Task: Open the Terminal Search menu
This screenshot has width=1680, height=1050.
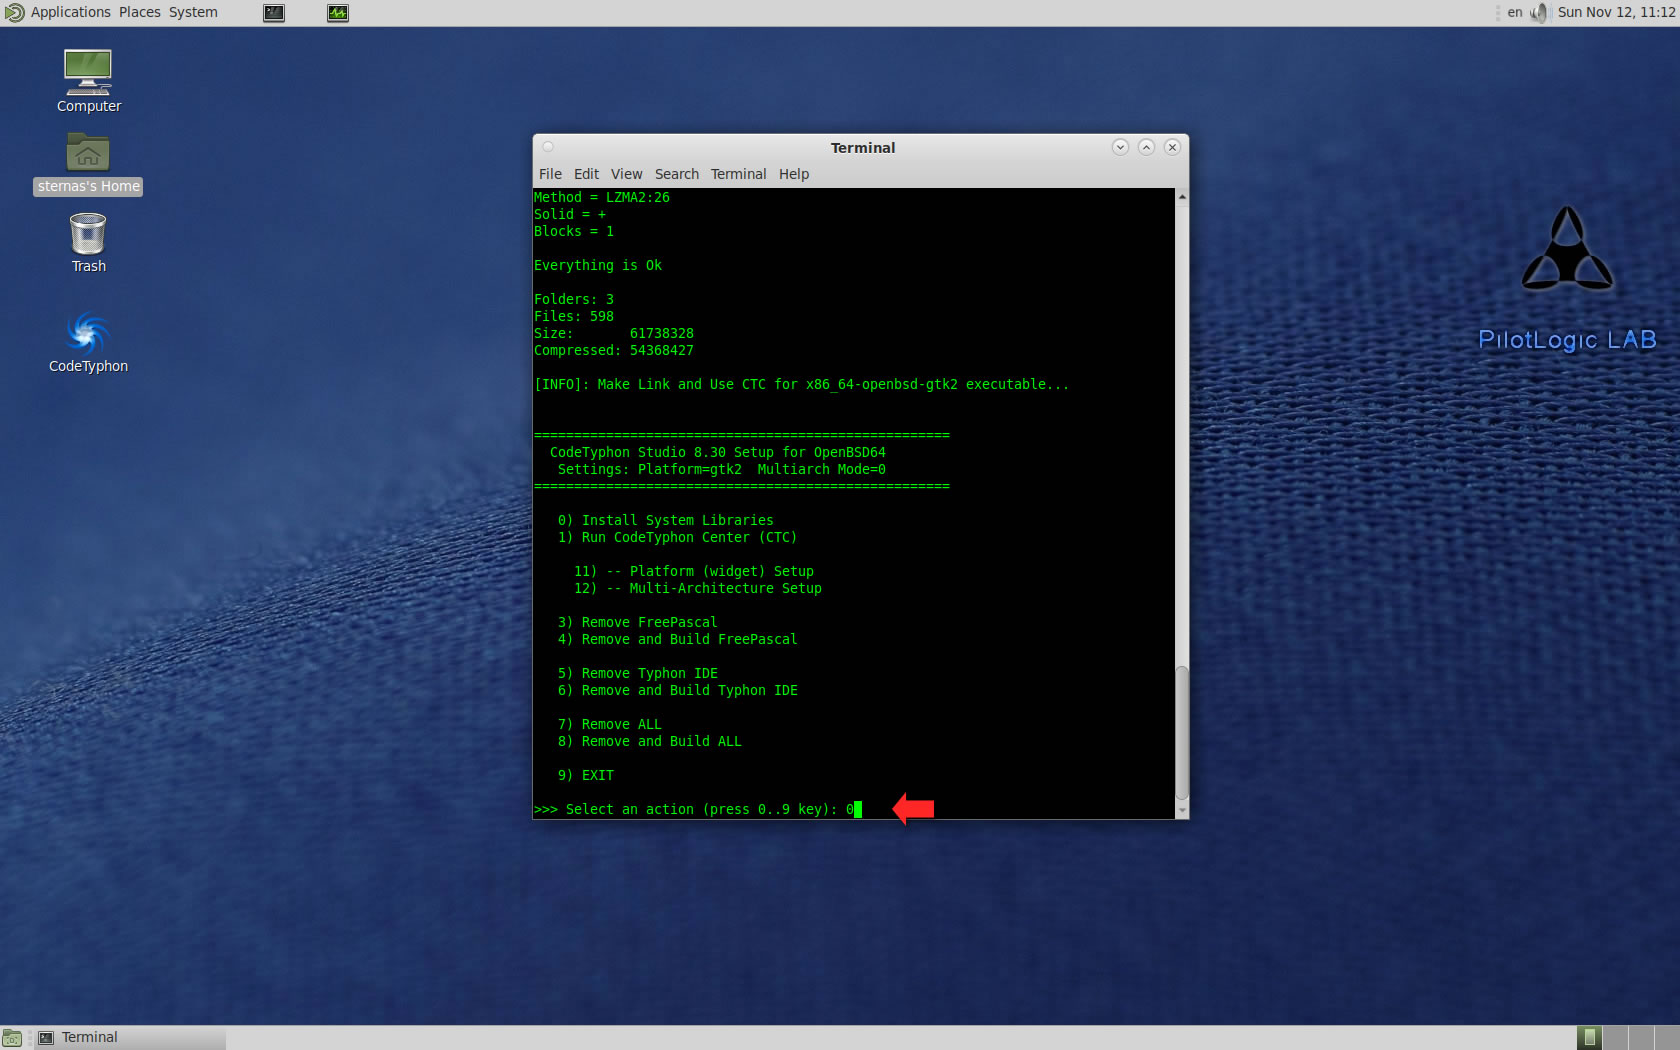Action: (x=677, y=174)
